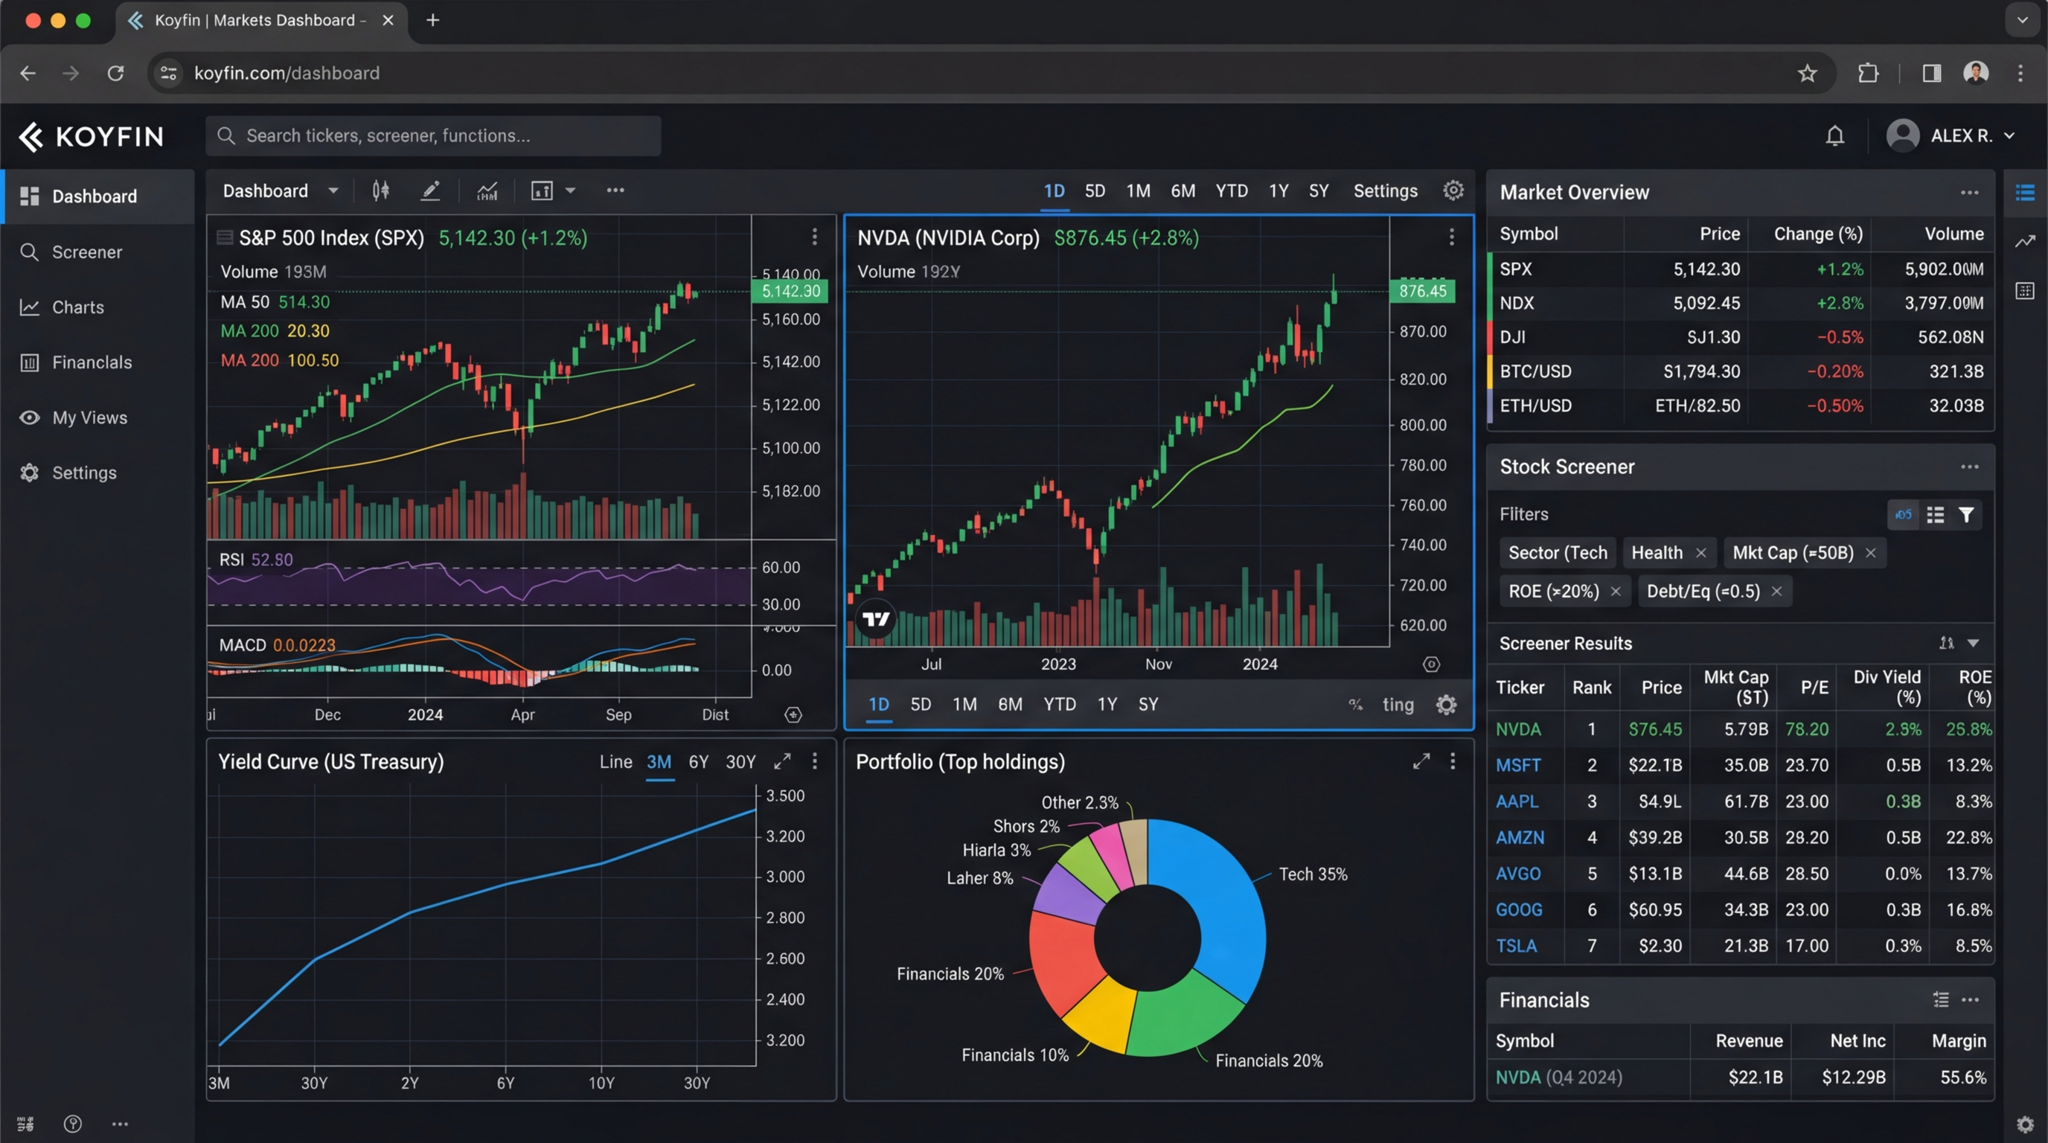Open dashboard settings with the gear icon

(x=1453, y=190)
